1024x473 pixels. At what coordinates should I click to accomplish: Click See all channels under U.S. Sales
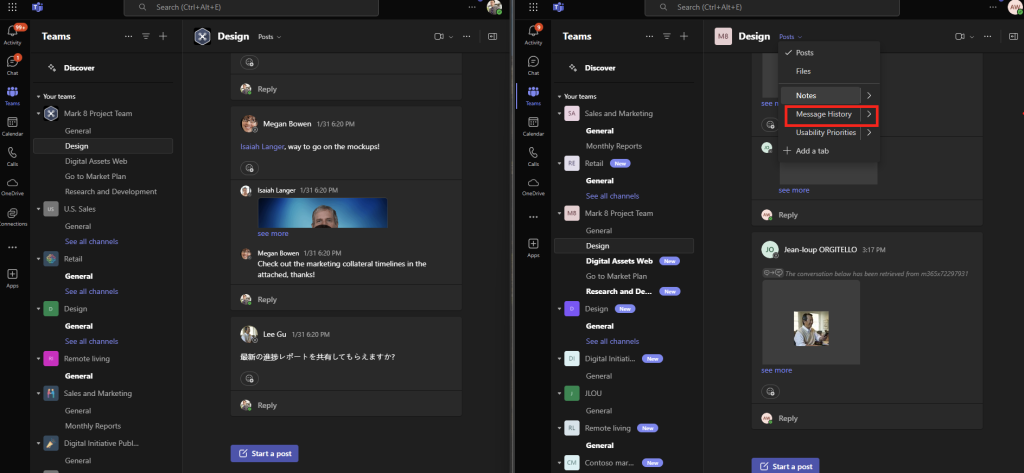[x=91, y=241]
